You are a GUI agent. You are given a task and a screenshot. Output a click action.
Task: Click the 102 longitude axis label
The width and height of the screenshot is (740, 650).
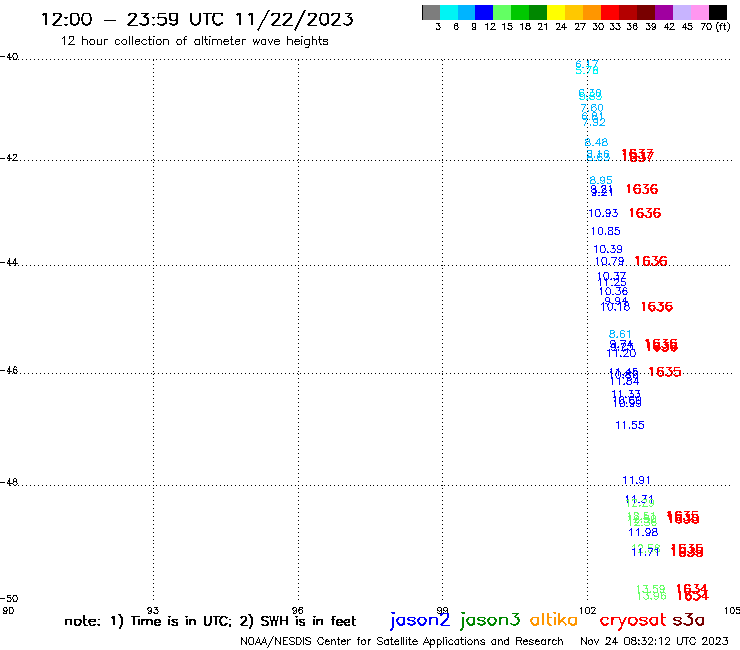click(588, 610)
